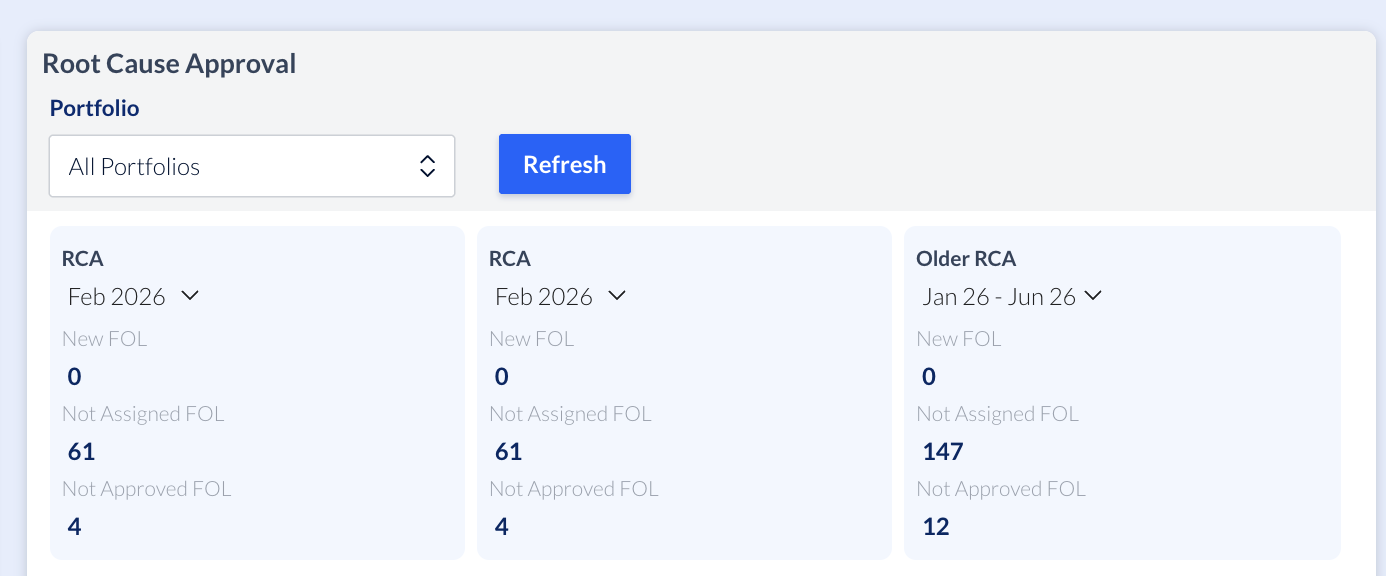Click Feb 2026 chevron in leftmost RCA card
The width and height of the screenshot is (1386, 576).
click(189, 296)
